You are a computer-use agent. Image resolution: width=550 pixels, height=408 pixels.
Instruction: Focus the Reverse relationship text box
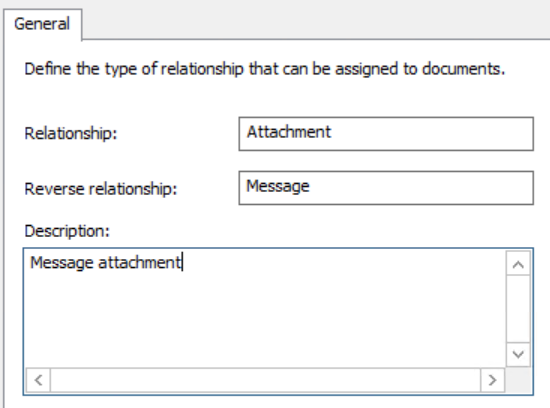pos(386,188)
